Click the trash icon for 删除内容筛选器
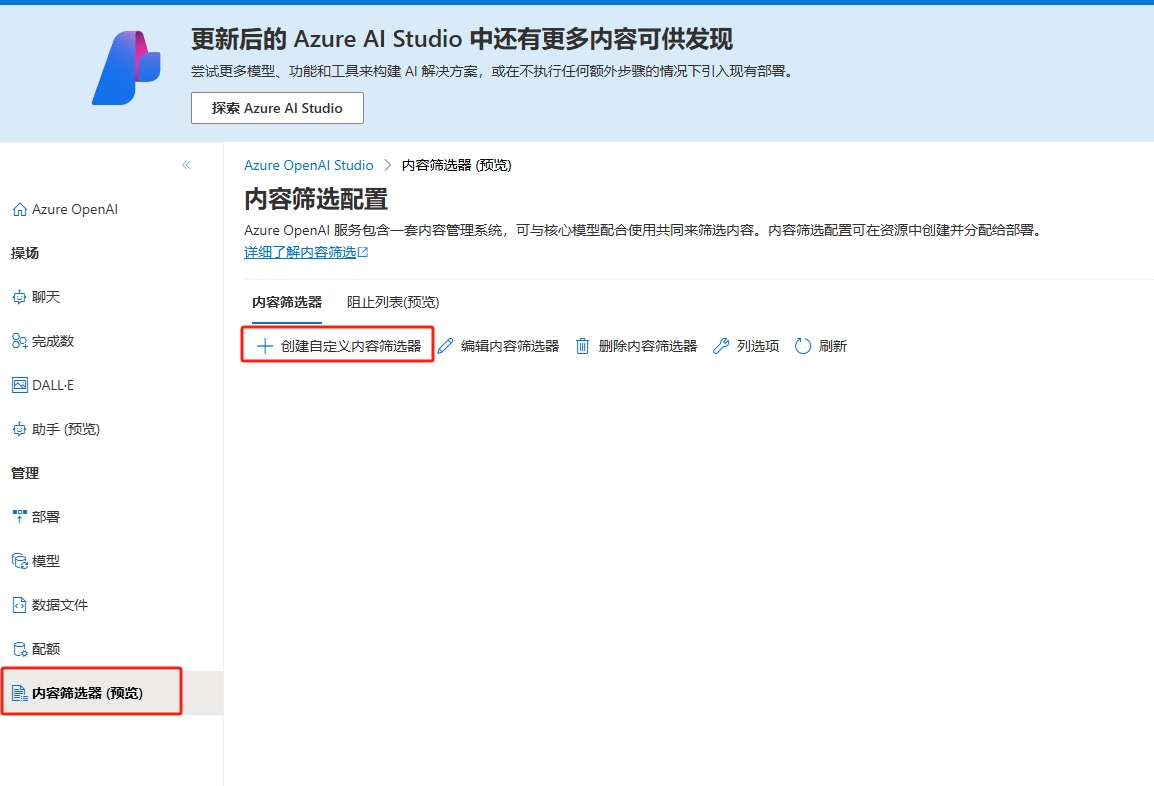 [582, 346]
